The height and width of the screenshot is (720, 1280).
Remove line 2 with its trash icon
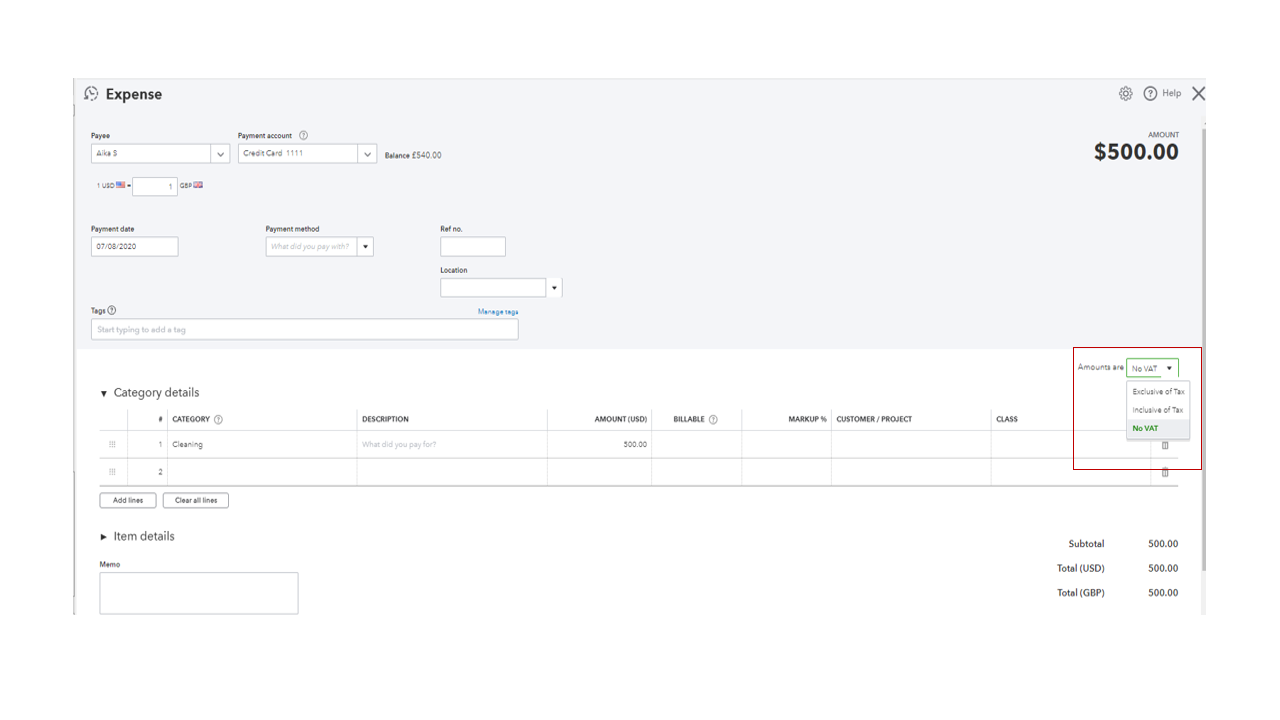[x=1164, y=472]
